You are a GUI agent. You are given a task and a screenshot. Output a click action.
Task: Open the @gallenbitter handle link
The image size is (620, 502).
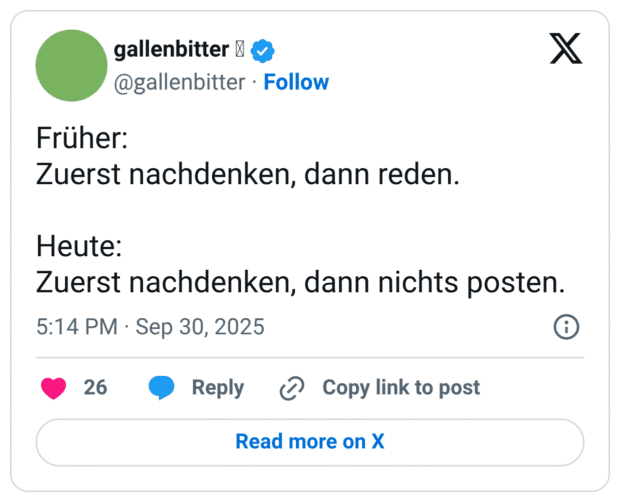180,82
